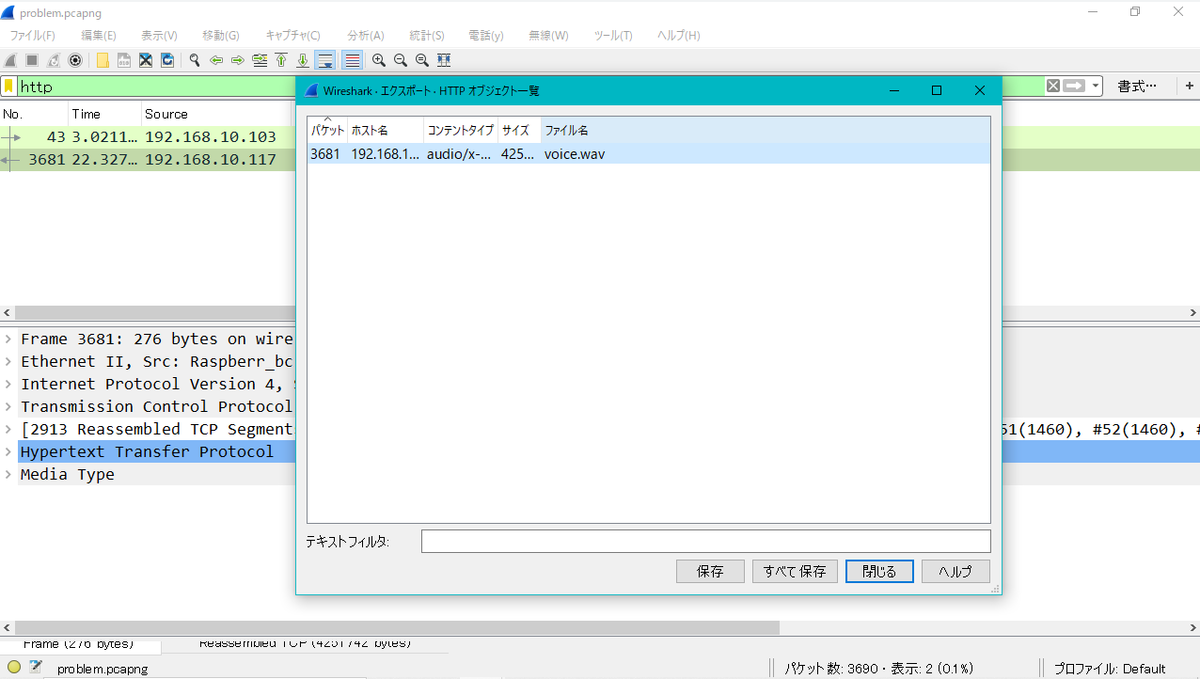Open the 表示(V) menu
The image size is (1200, 679).
159,35
